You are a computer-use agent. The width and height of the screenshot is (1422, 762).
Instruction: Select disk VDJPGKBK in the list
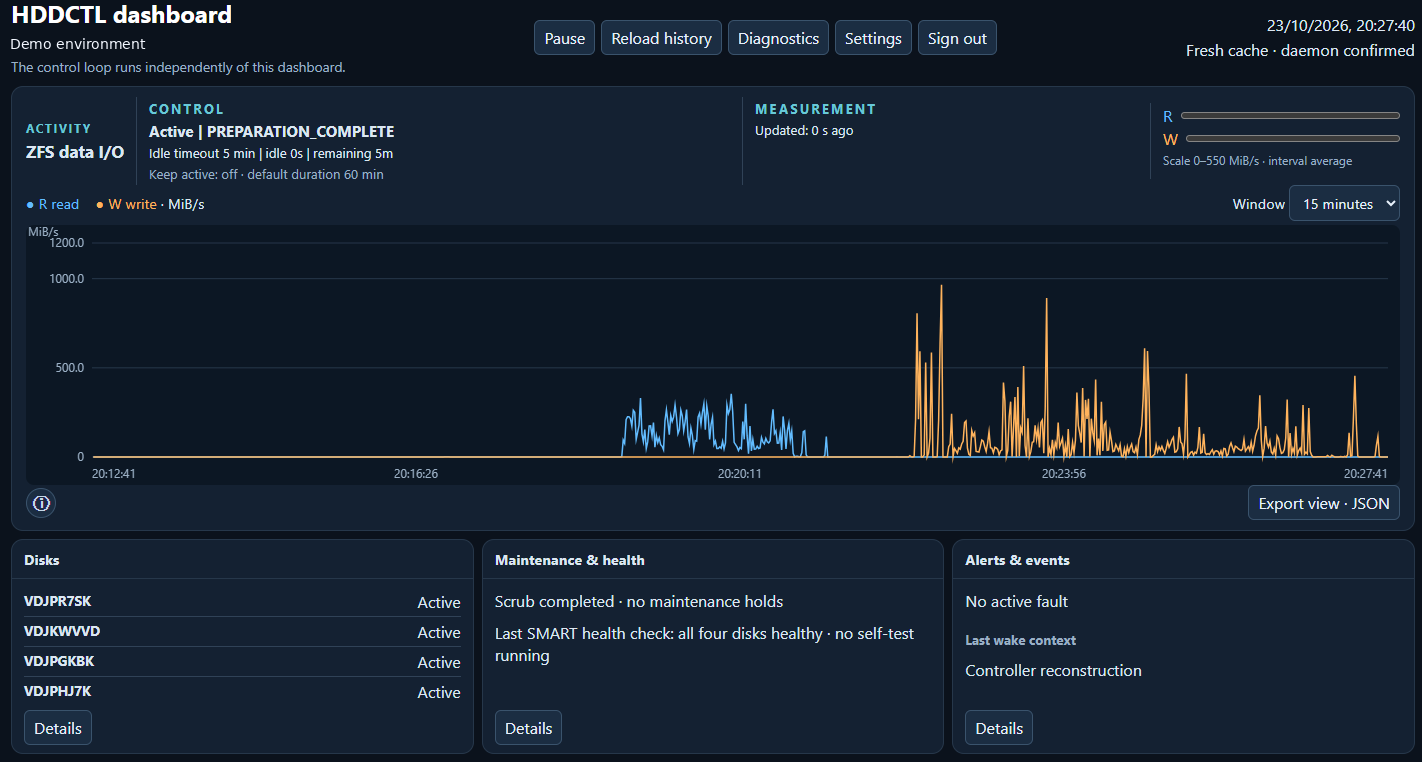pos(242,662)
